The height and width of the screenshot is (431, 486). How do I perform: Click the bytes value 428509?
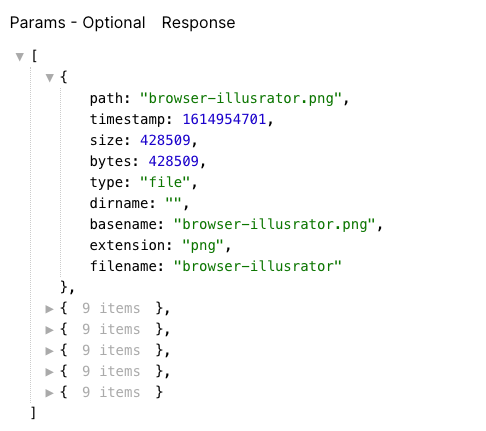[x=174, y=161]
